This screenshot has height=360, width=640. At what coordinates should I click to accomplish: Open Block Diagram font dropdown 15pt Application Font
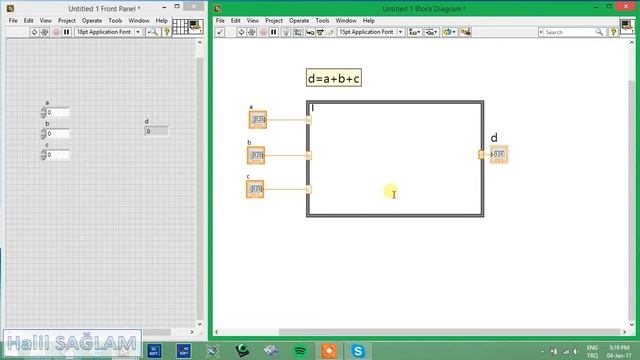pos(371,32)
